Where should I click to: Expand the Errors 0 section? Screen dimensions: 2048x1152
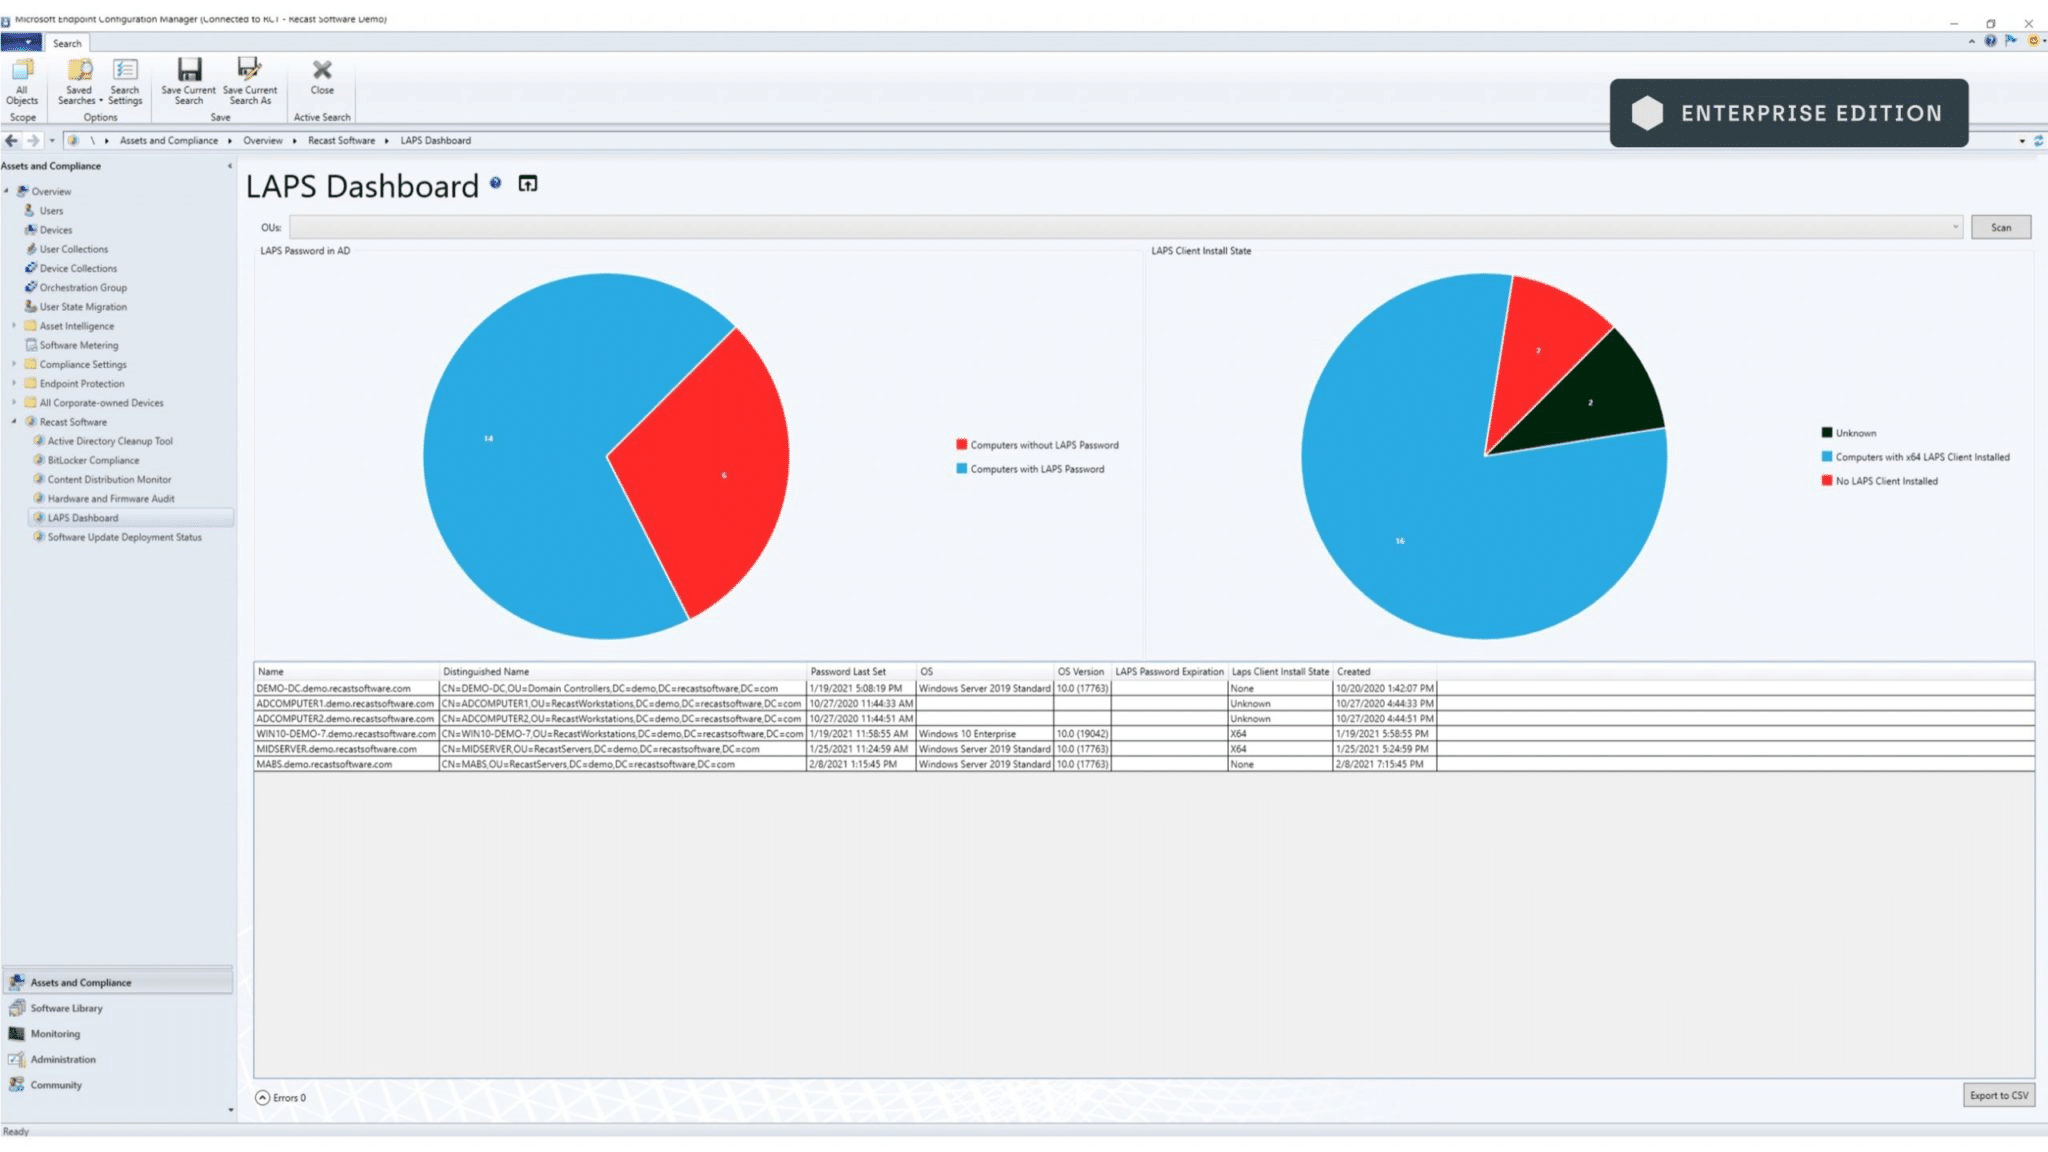click(262, 1096)
